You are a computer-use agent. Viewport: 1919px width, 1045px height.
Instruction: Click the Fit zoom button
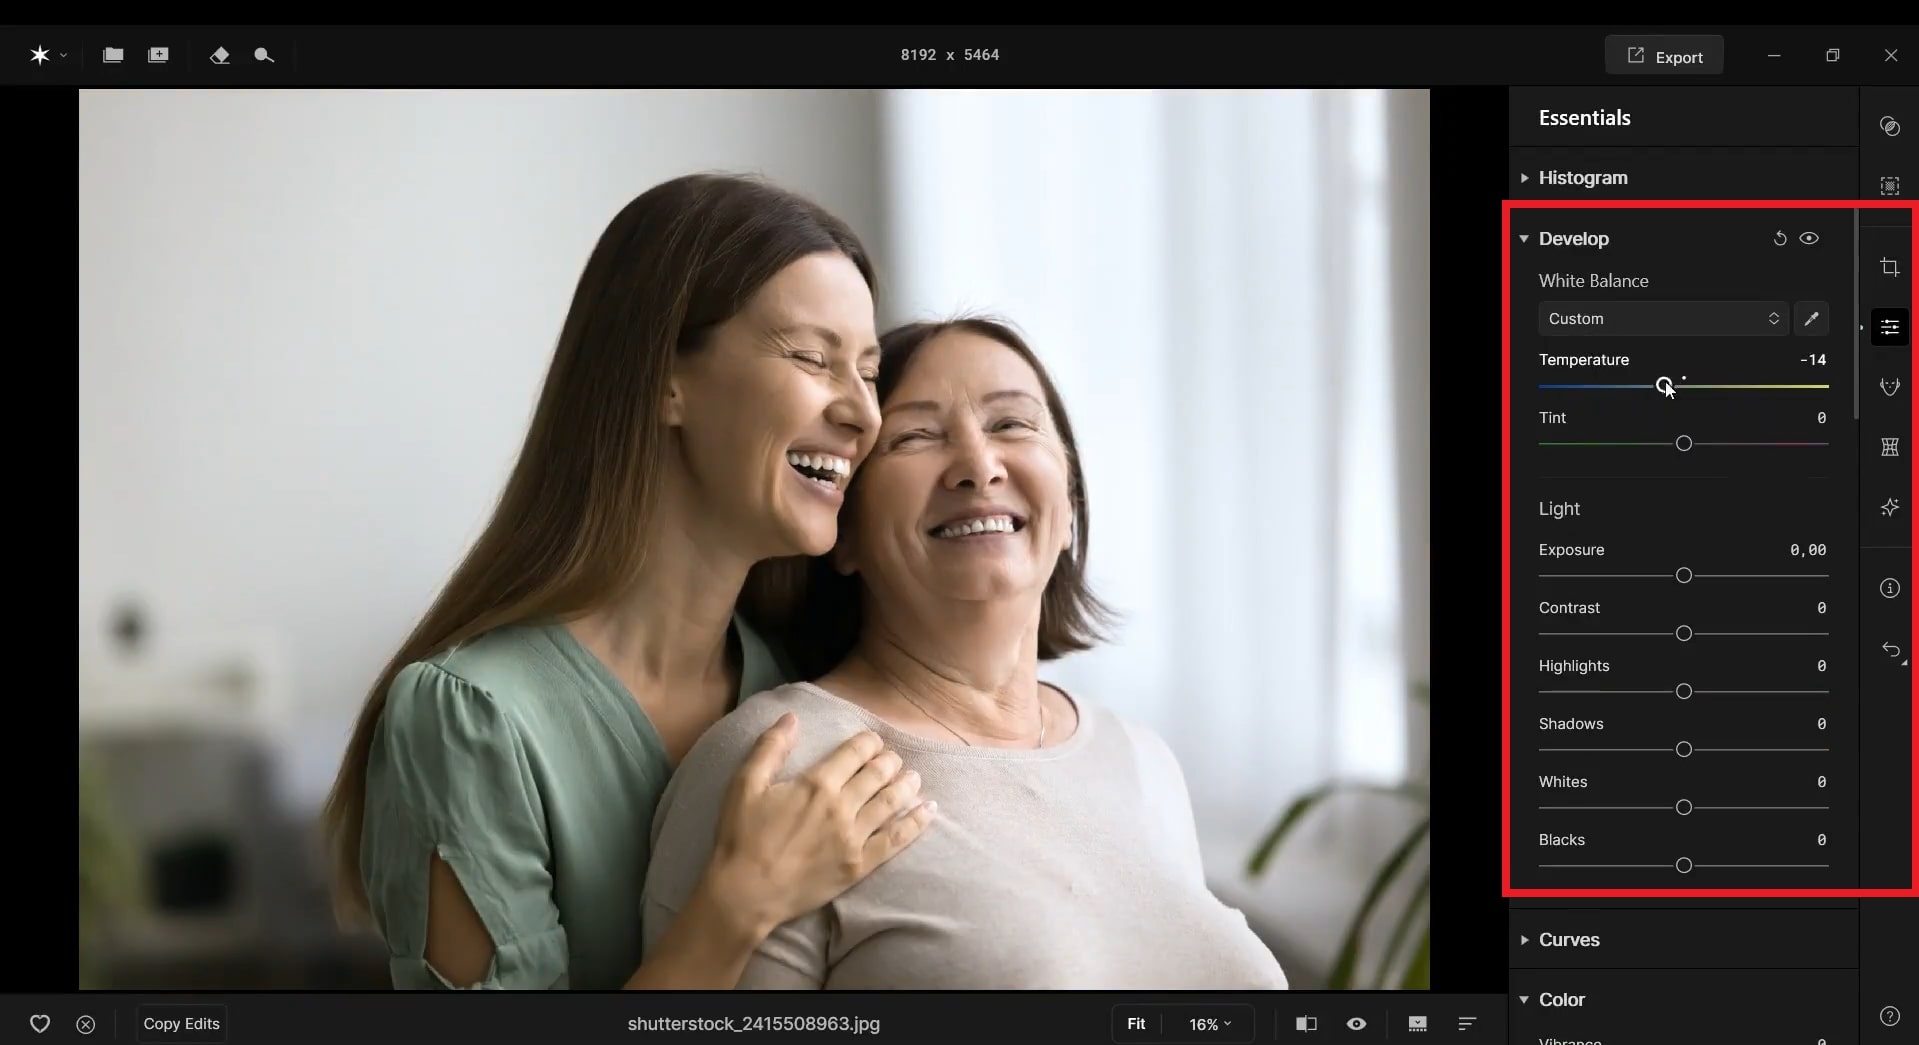coord(1136,1024)
